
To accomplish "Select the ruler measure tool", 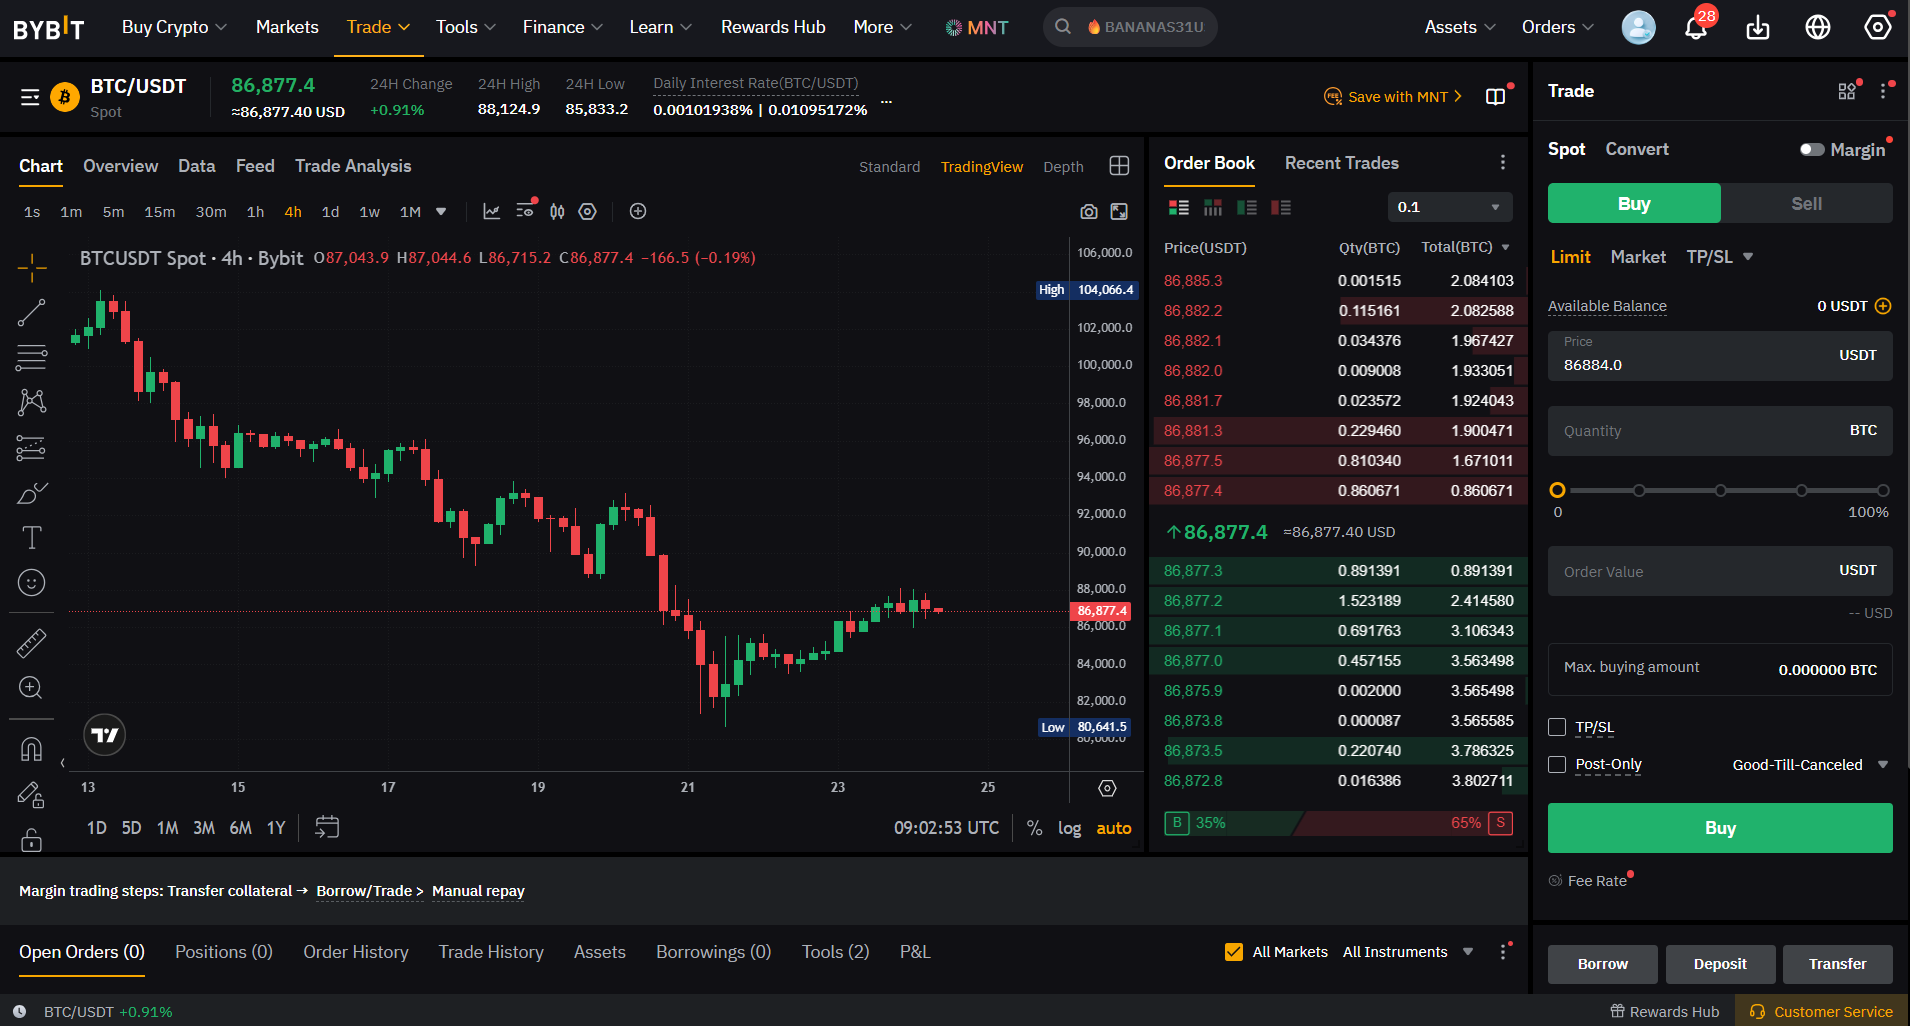I will click(31, 643).
